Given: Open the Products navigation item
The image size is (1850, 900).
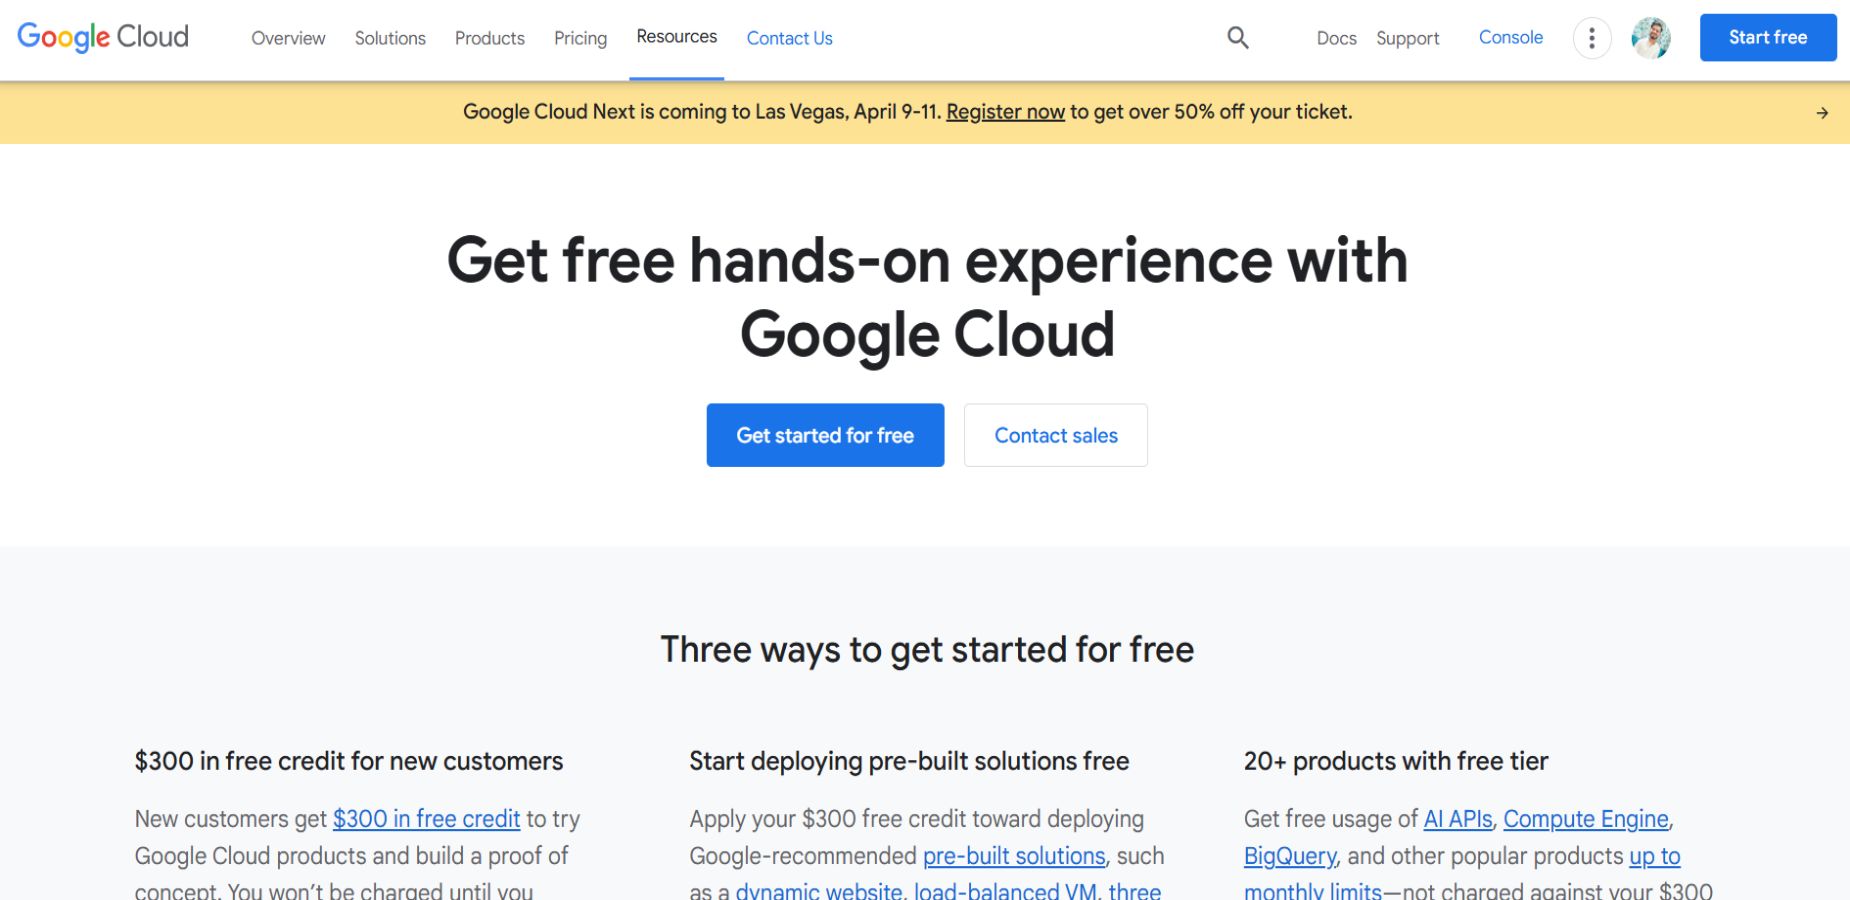Looking at the screenshot, I should (x=489, y=38).
